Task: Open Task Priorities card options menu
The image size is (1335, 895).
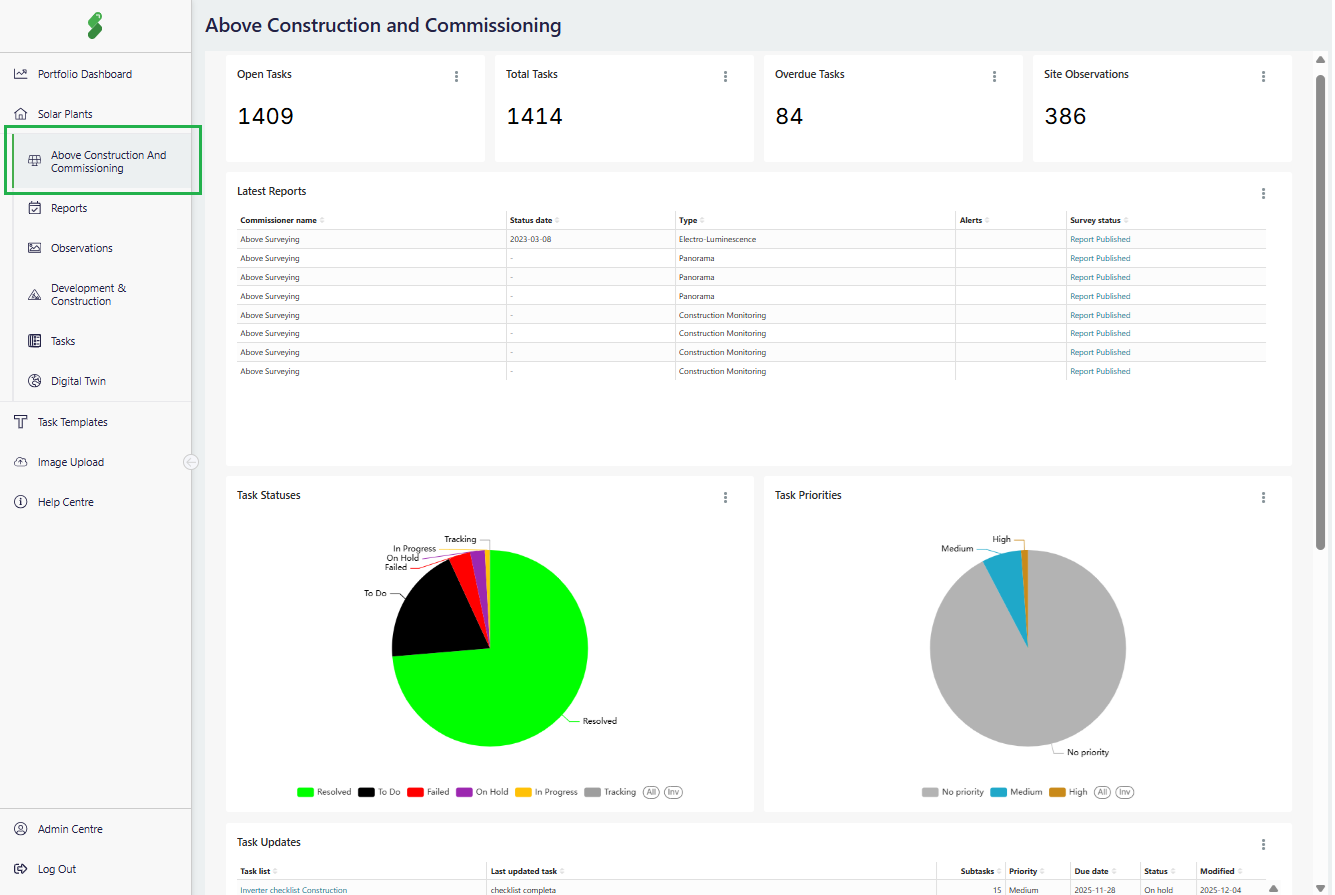Action: click(1263, 497)
